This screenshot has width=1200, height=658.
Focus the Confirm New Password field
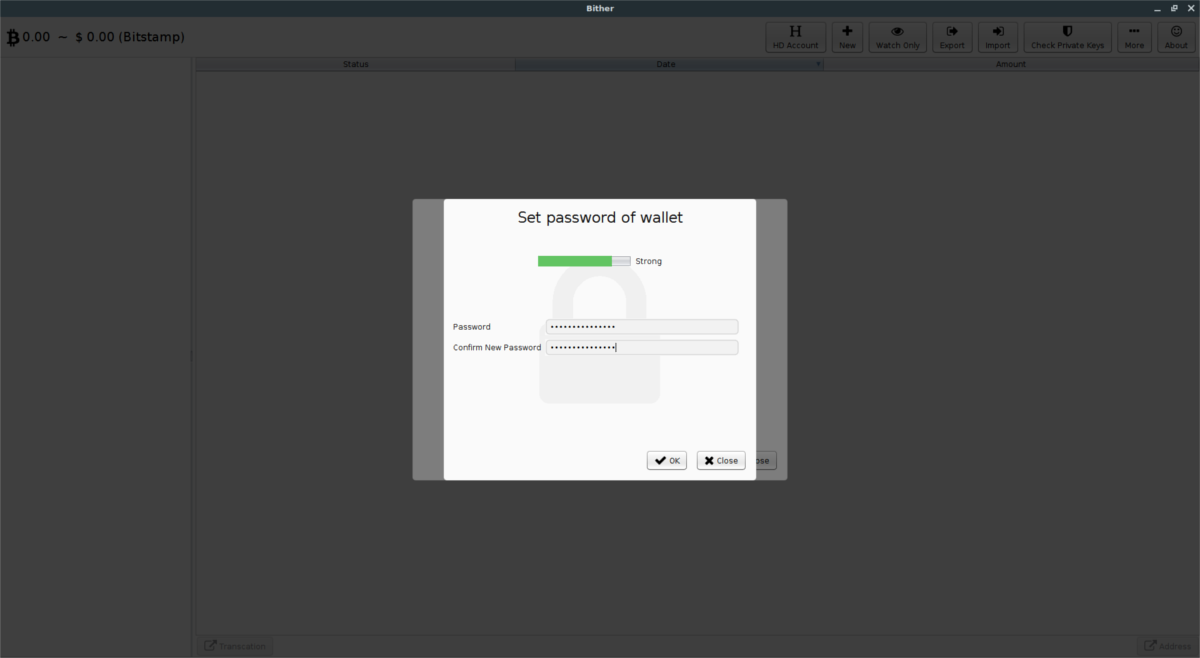pos(642,347)
